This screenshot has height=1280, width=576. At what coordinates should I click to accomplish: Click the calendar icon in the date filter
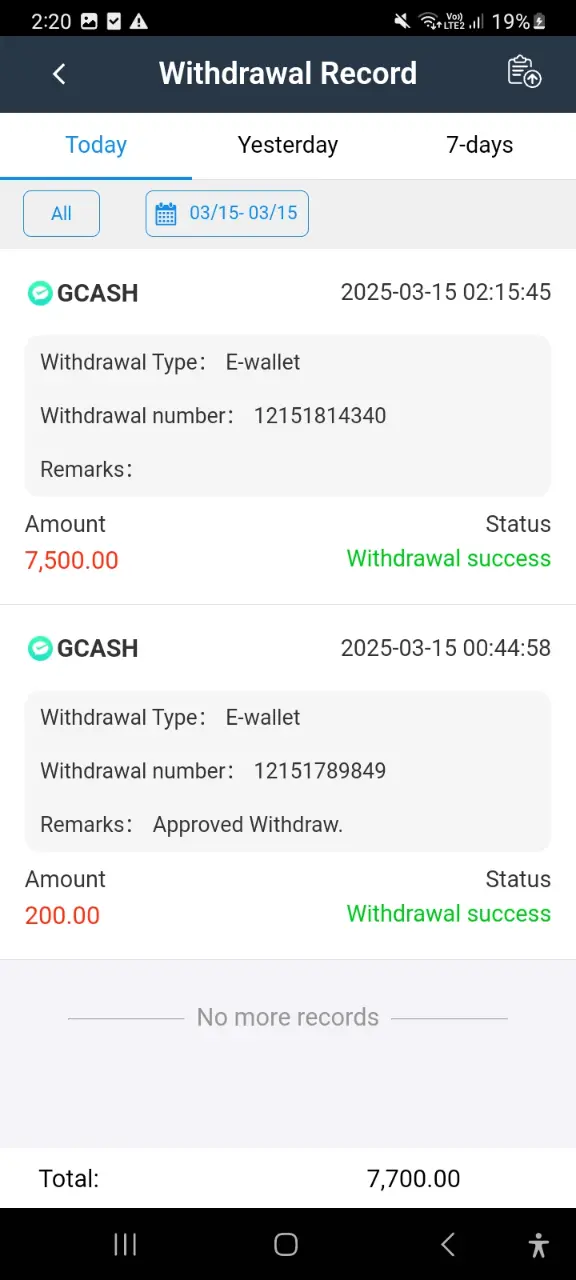pos(166,213)
